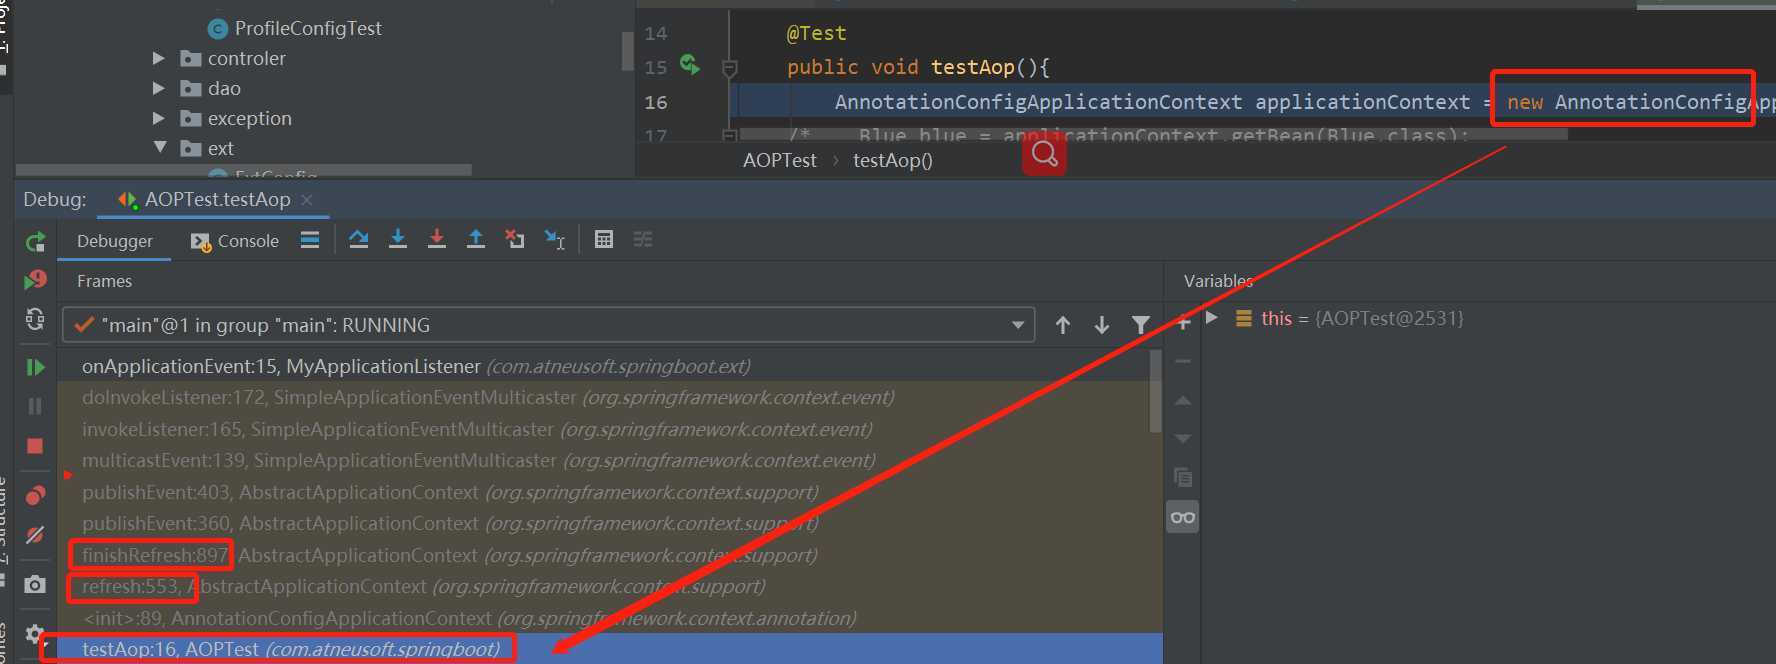The image size is (1776, 664).
Task: Click next frame down arrow
Action: [1102, 325]
